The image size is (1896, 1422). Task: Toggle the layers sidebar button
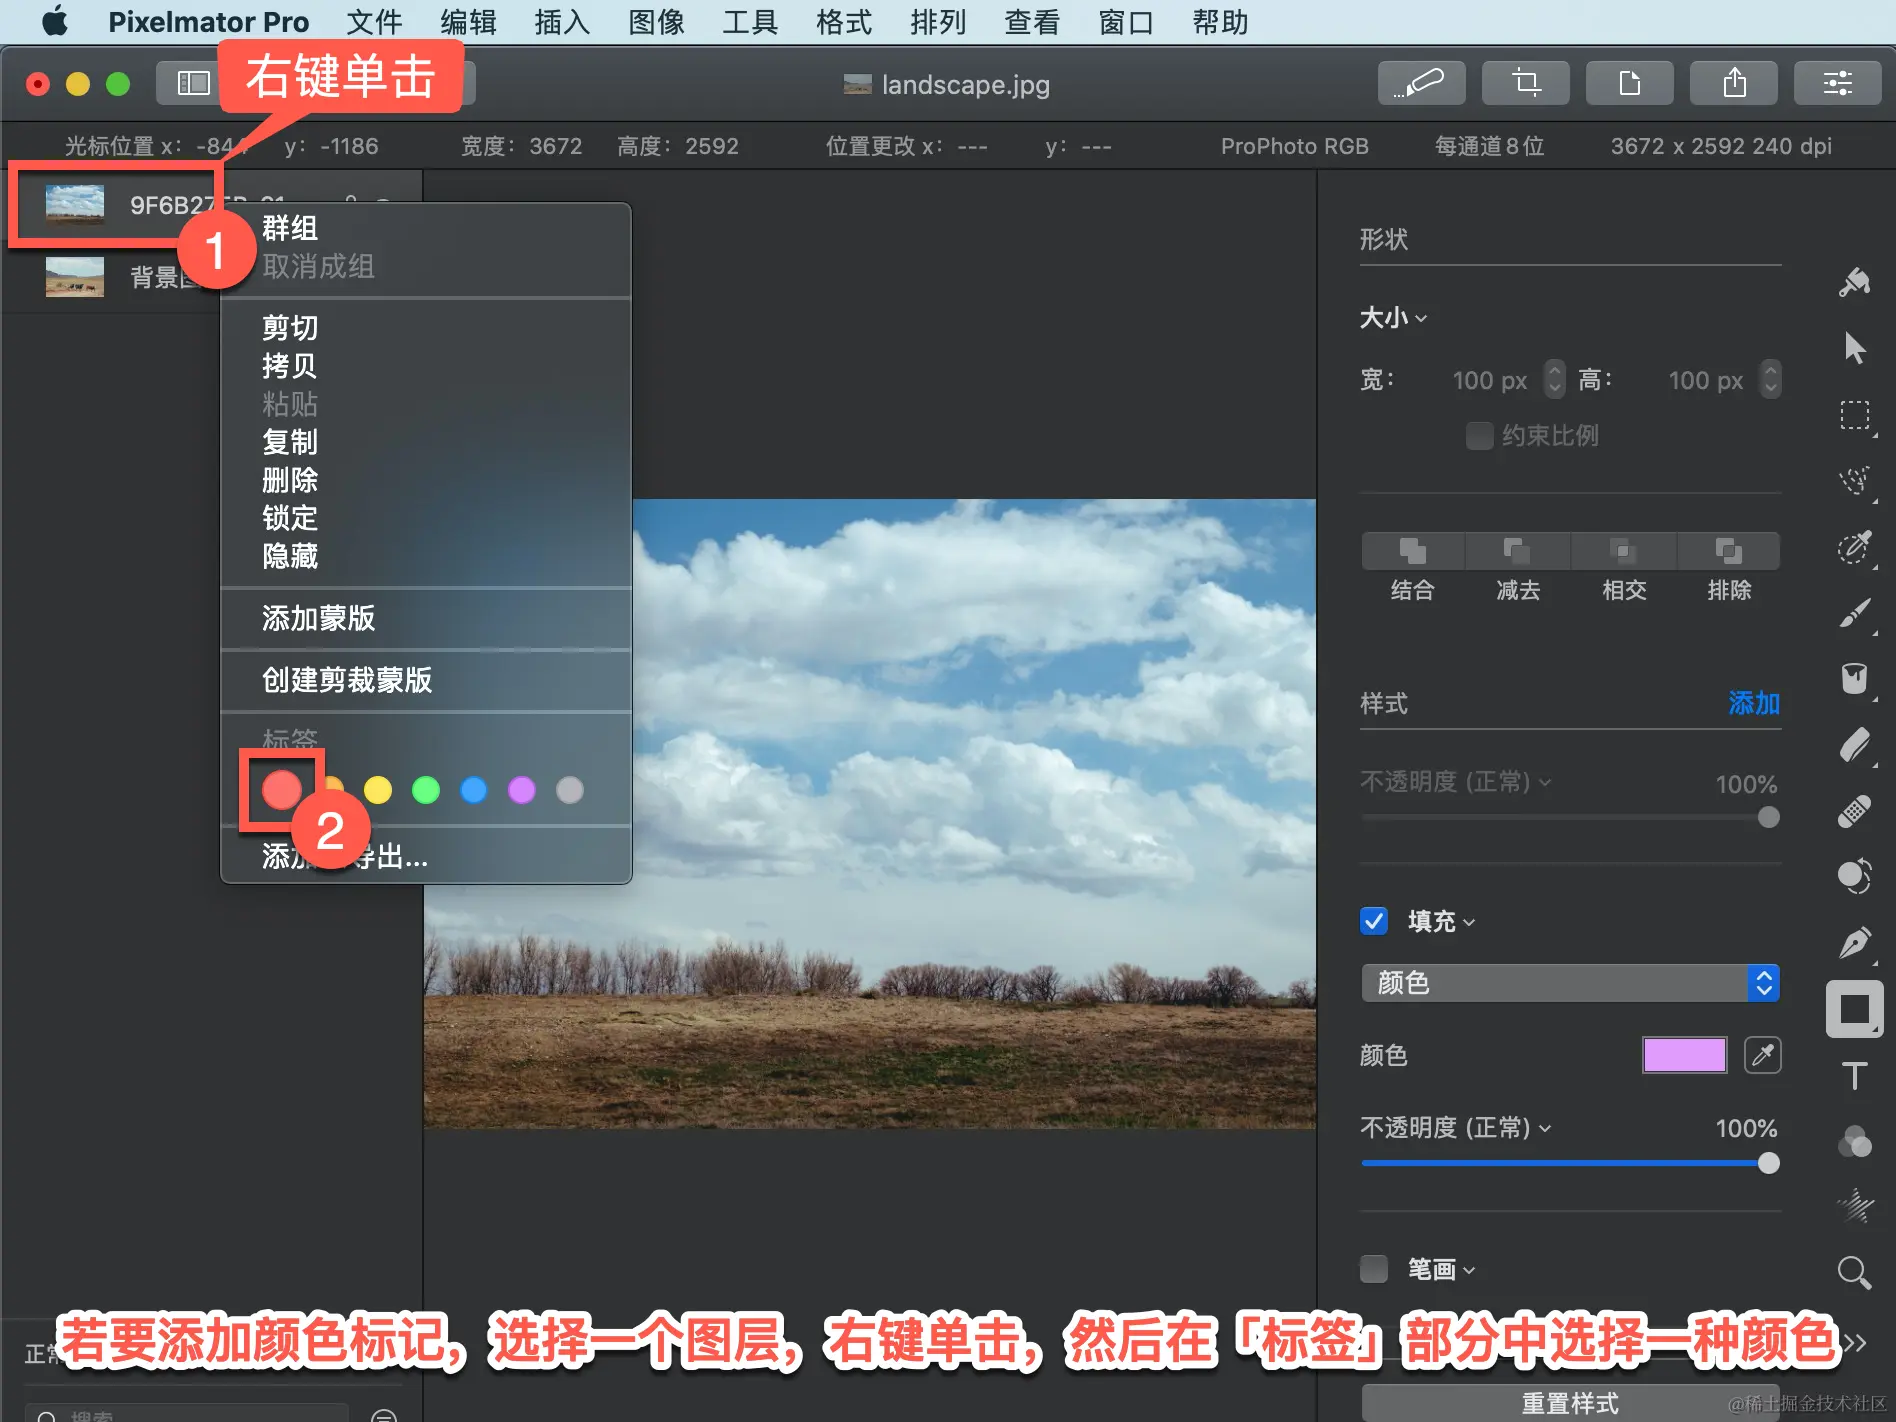click(x=192, y=83)
